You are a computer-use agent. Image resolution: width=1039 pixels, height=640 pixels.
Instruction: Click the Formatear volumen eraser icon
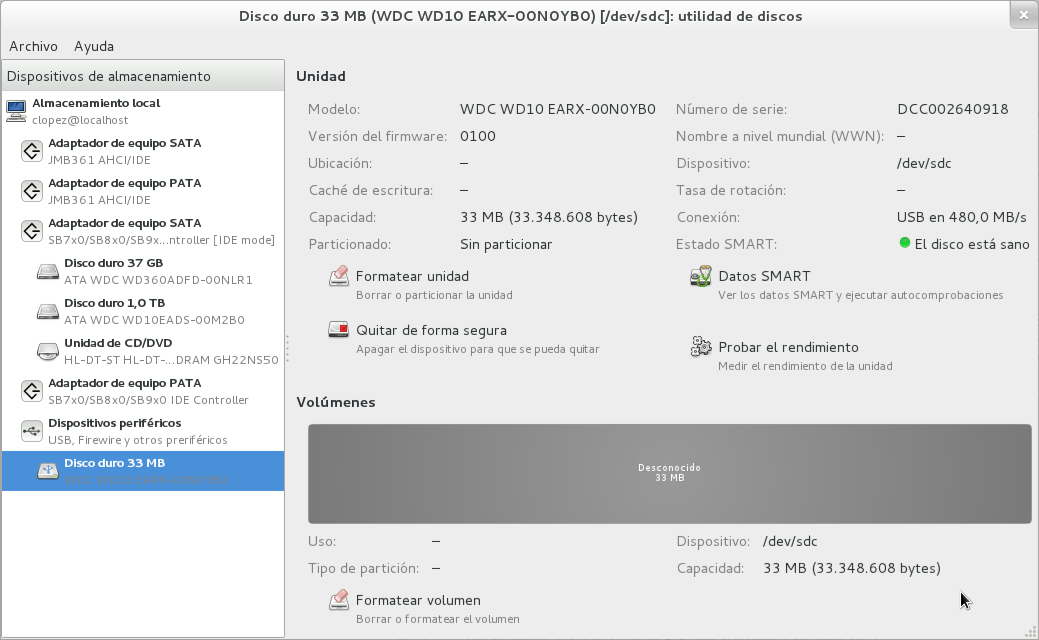[x=339, y=600]
